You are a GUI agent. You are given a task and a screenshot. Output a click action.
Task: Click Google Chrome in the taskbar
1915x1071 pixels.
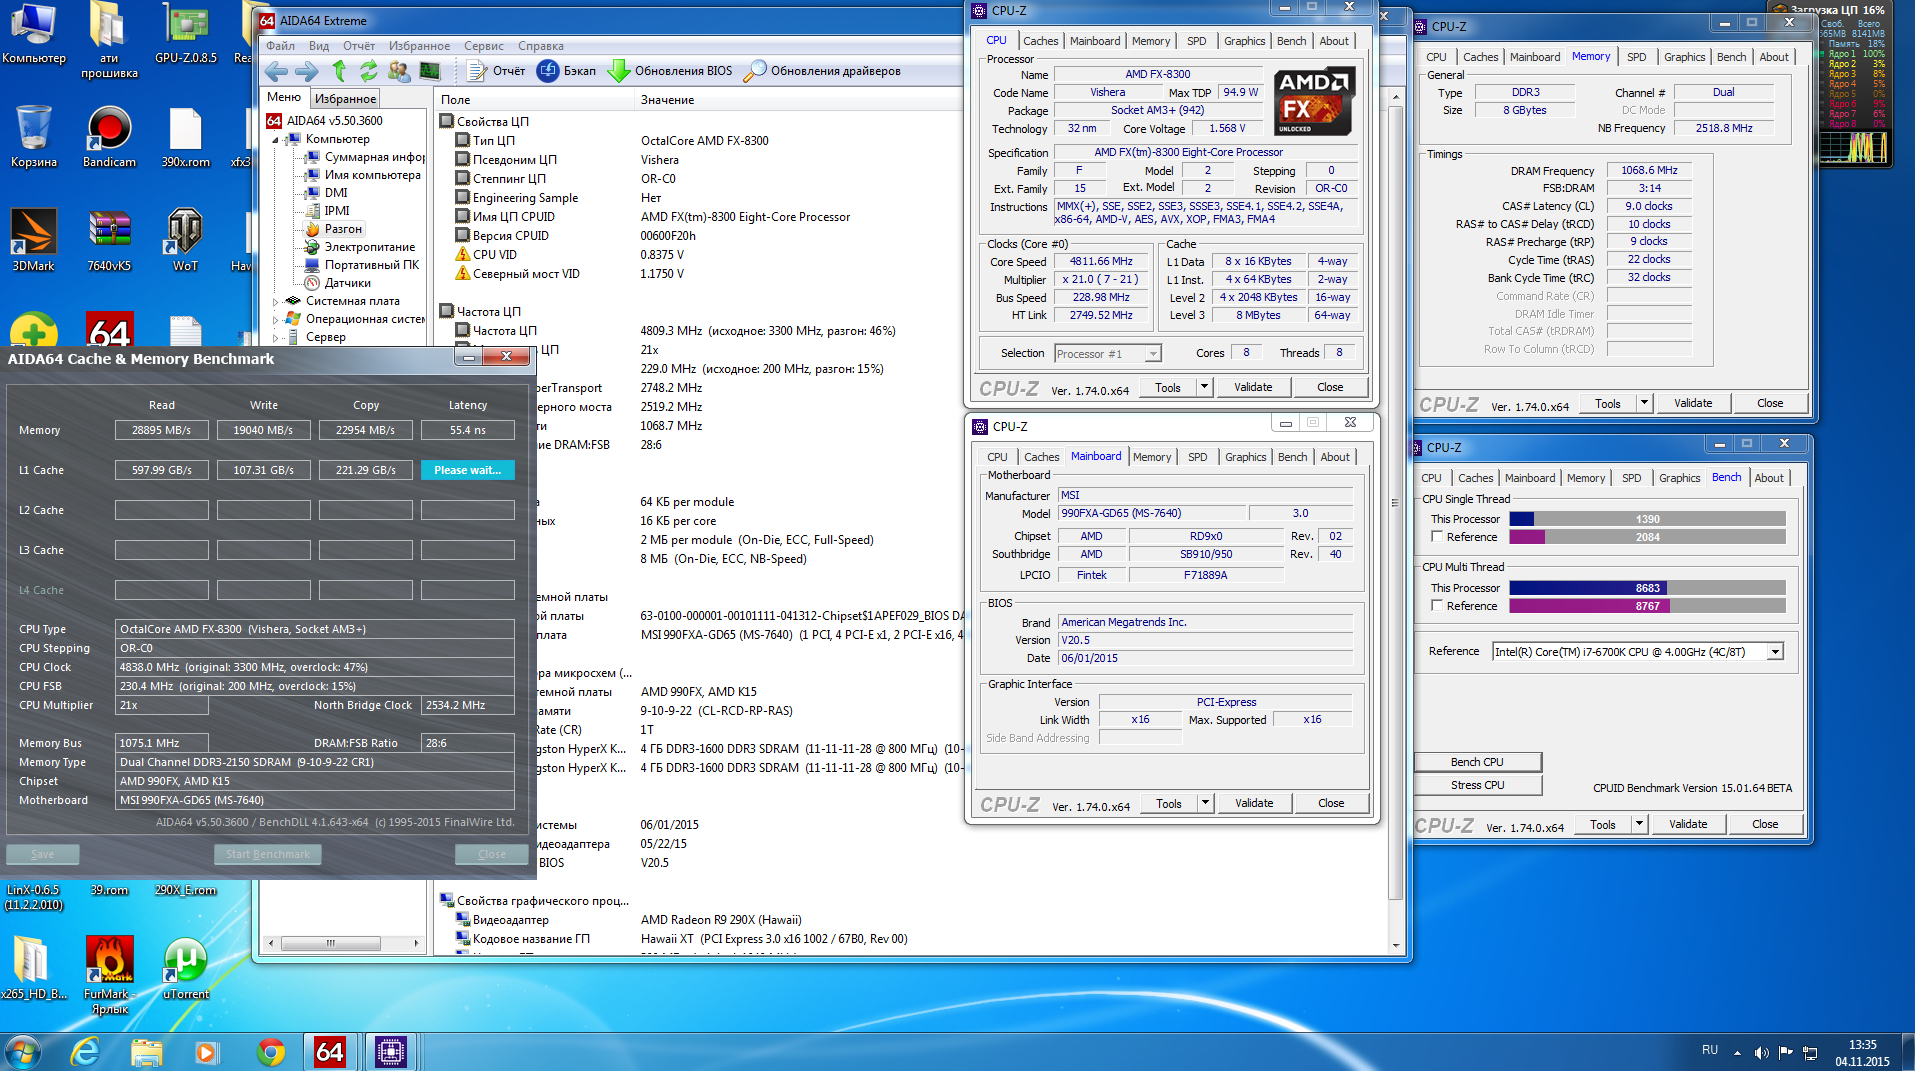(x=270, y=1052)
